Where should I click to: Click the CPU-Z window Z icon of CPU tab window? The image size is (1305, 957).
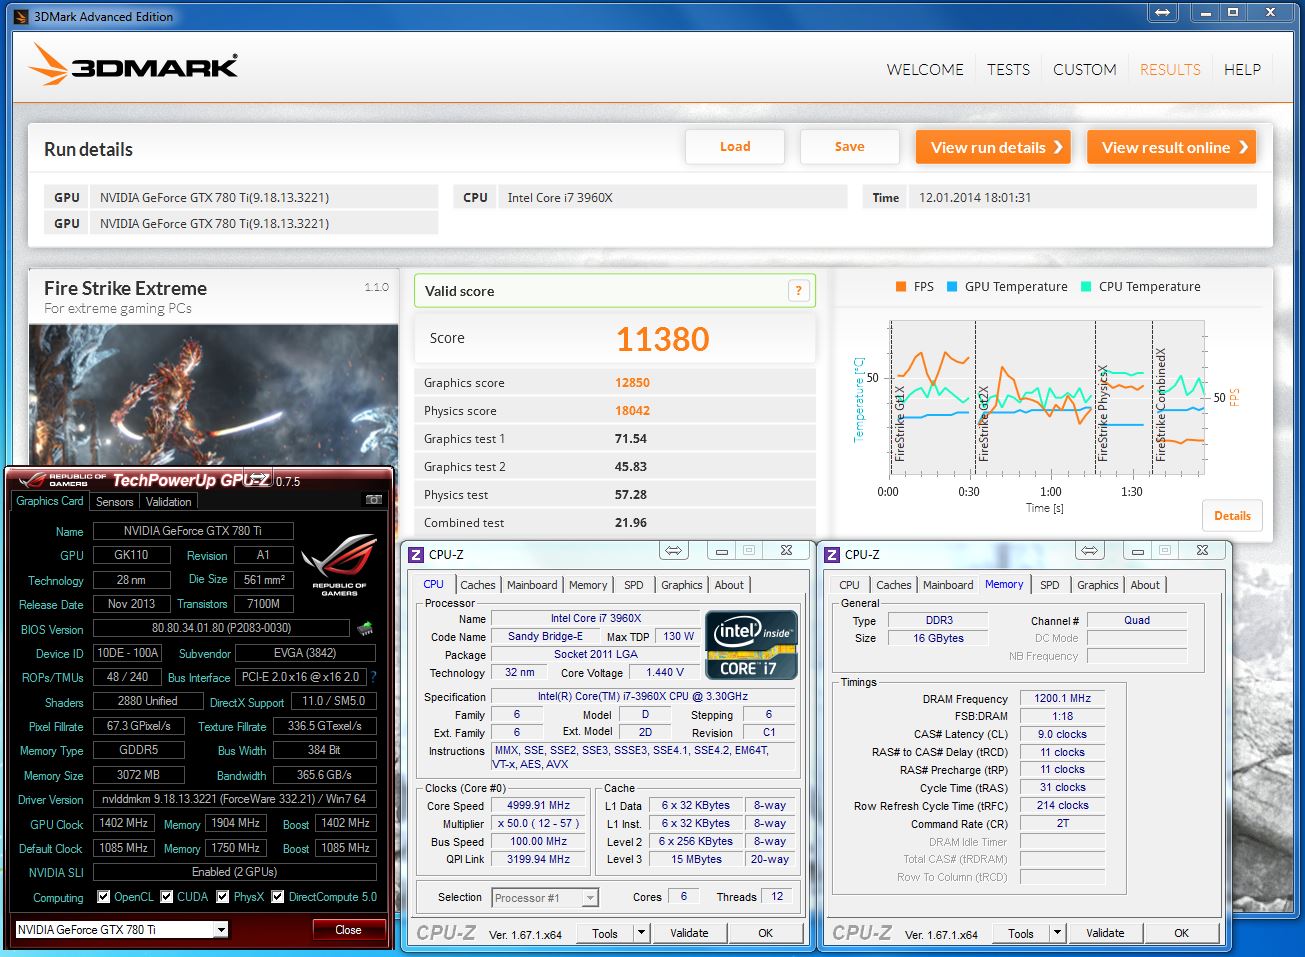tap(416, 555)
